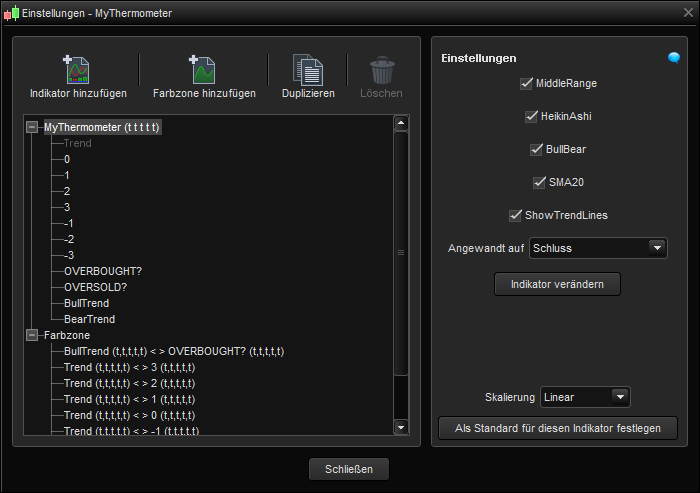This screenshot has width=700, height=493.
Task: Select tree item -1
Action: coord(69,223)
